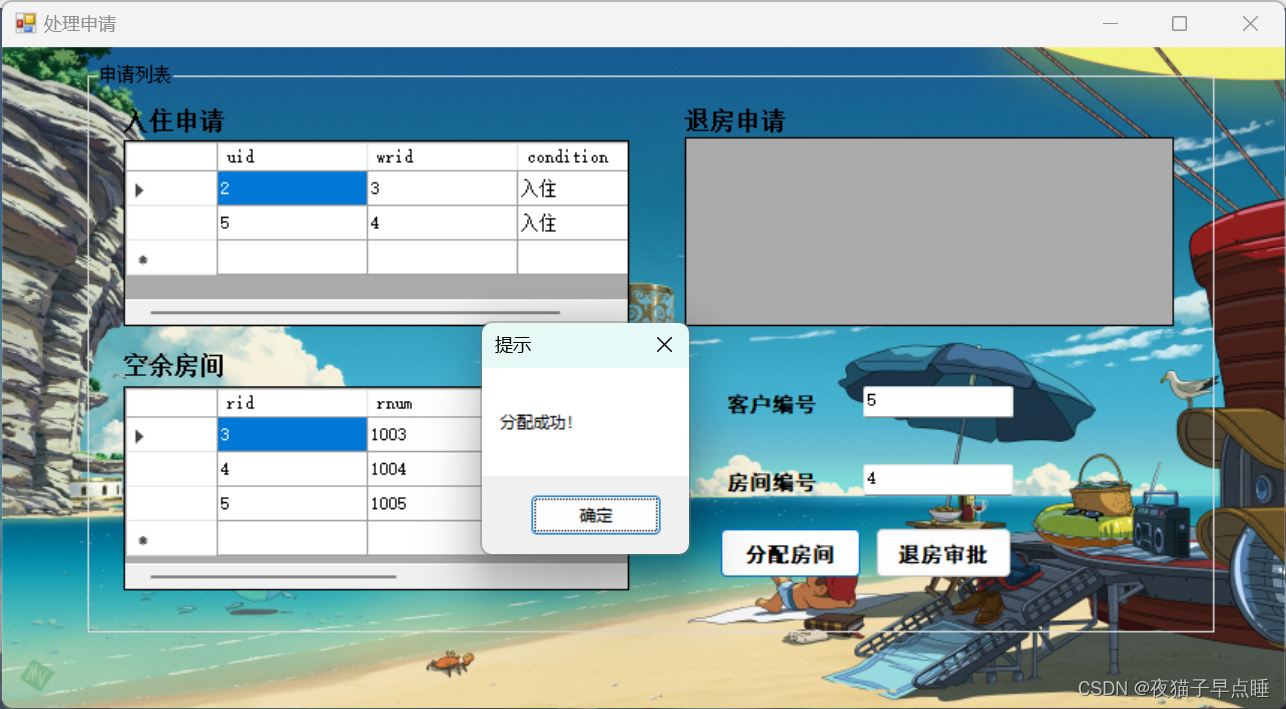
Task: Select wrid cell with value 4
Action: pyautogui.click(x=442, y=223)
